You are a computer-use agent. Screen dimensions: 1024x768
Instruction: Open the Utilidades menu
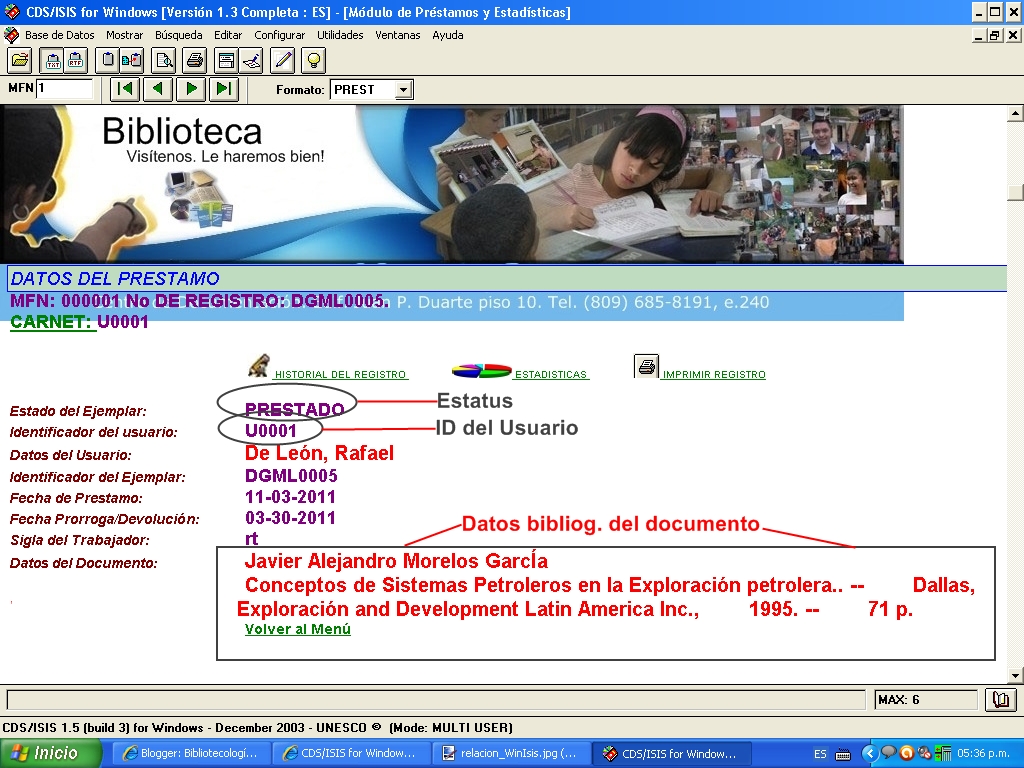pos(340,35)
